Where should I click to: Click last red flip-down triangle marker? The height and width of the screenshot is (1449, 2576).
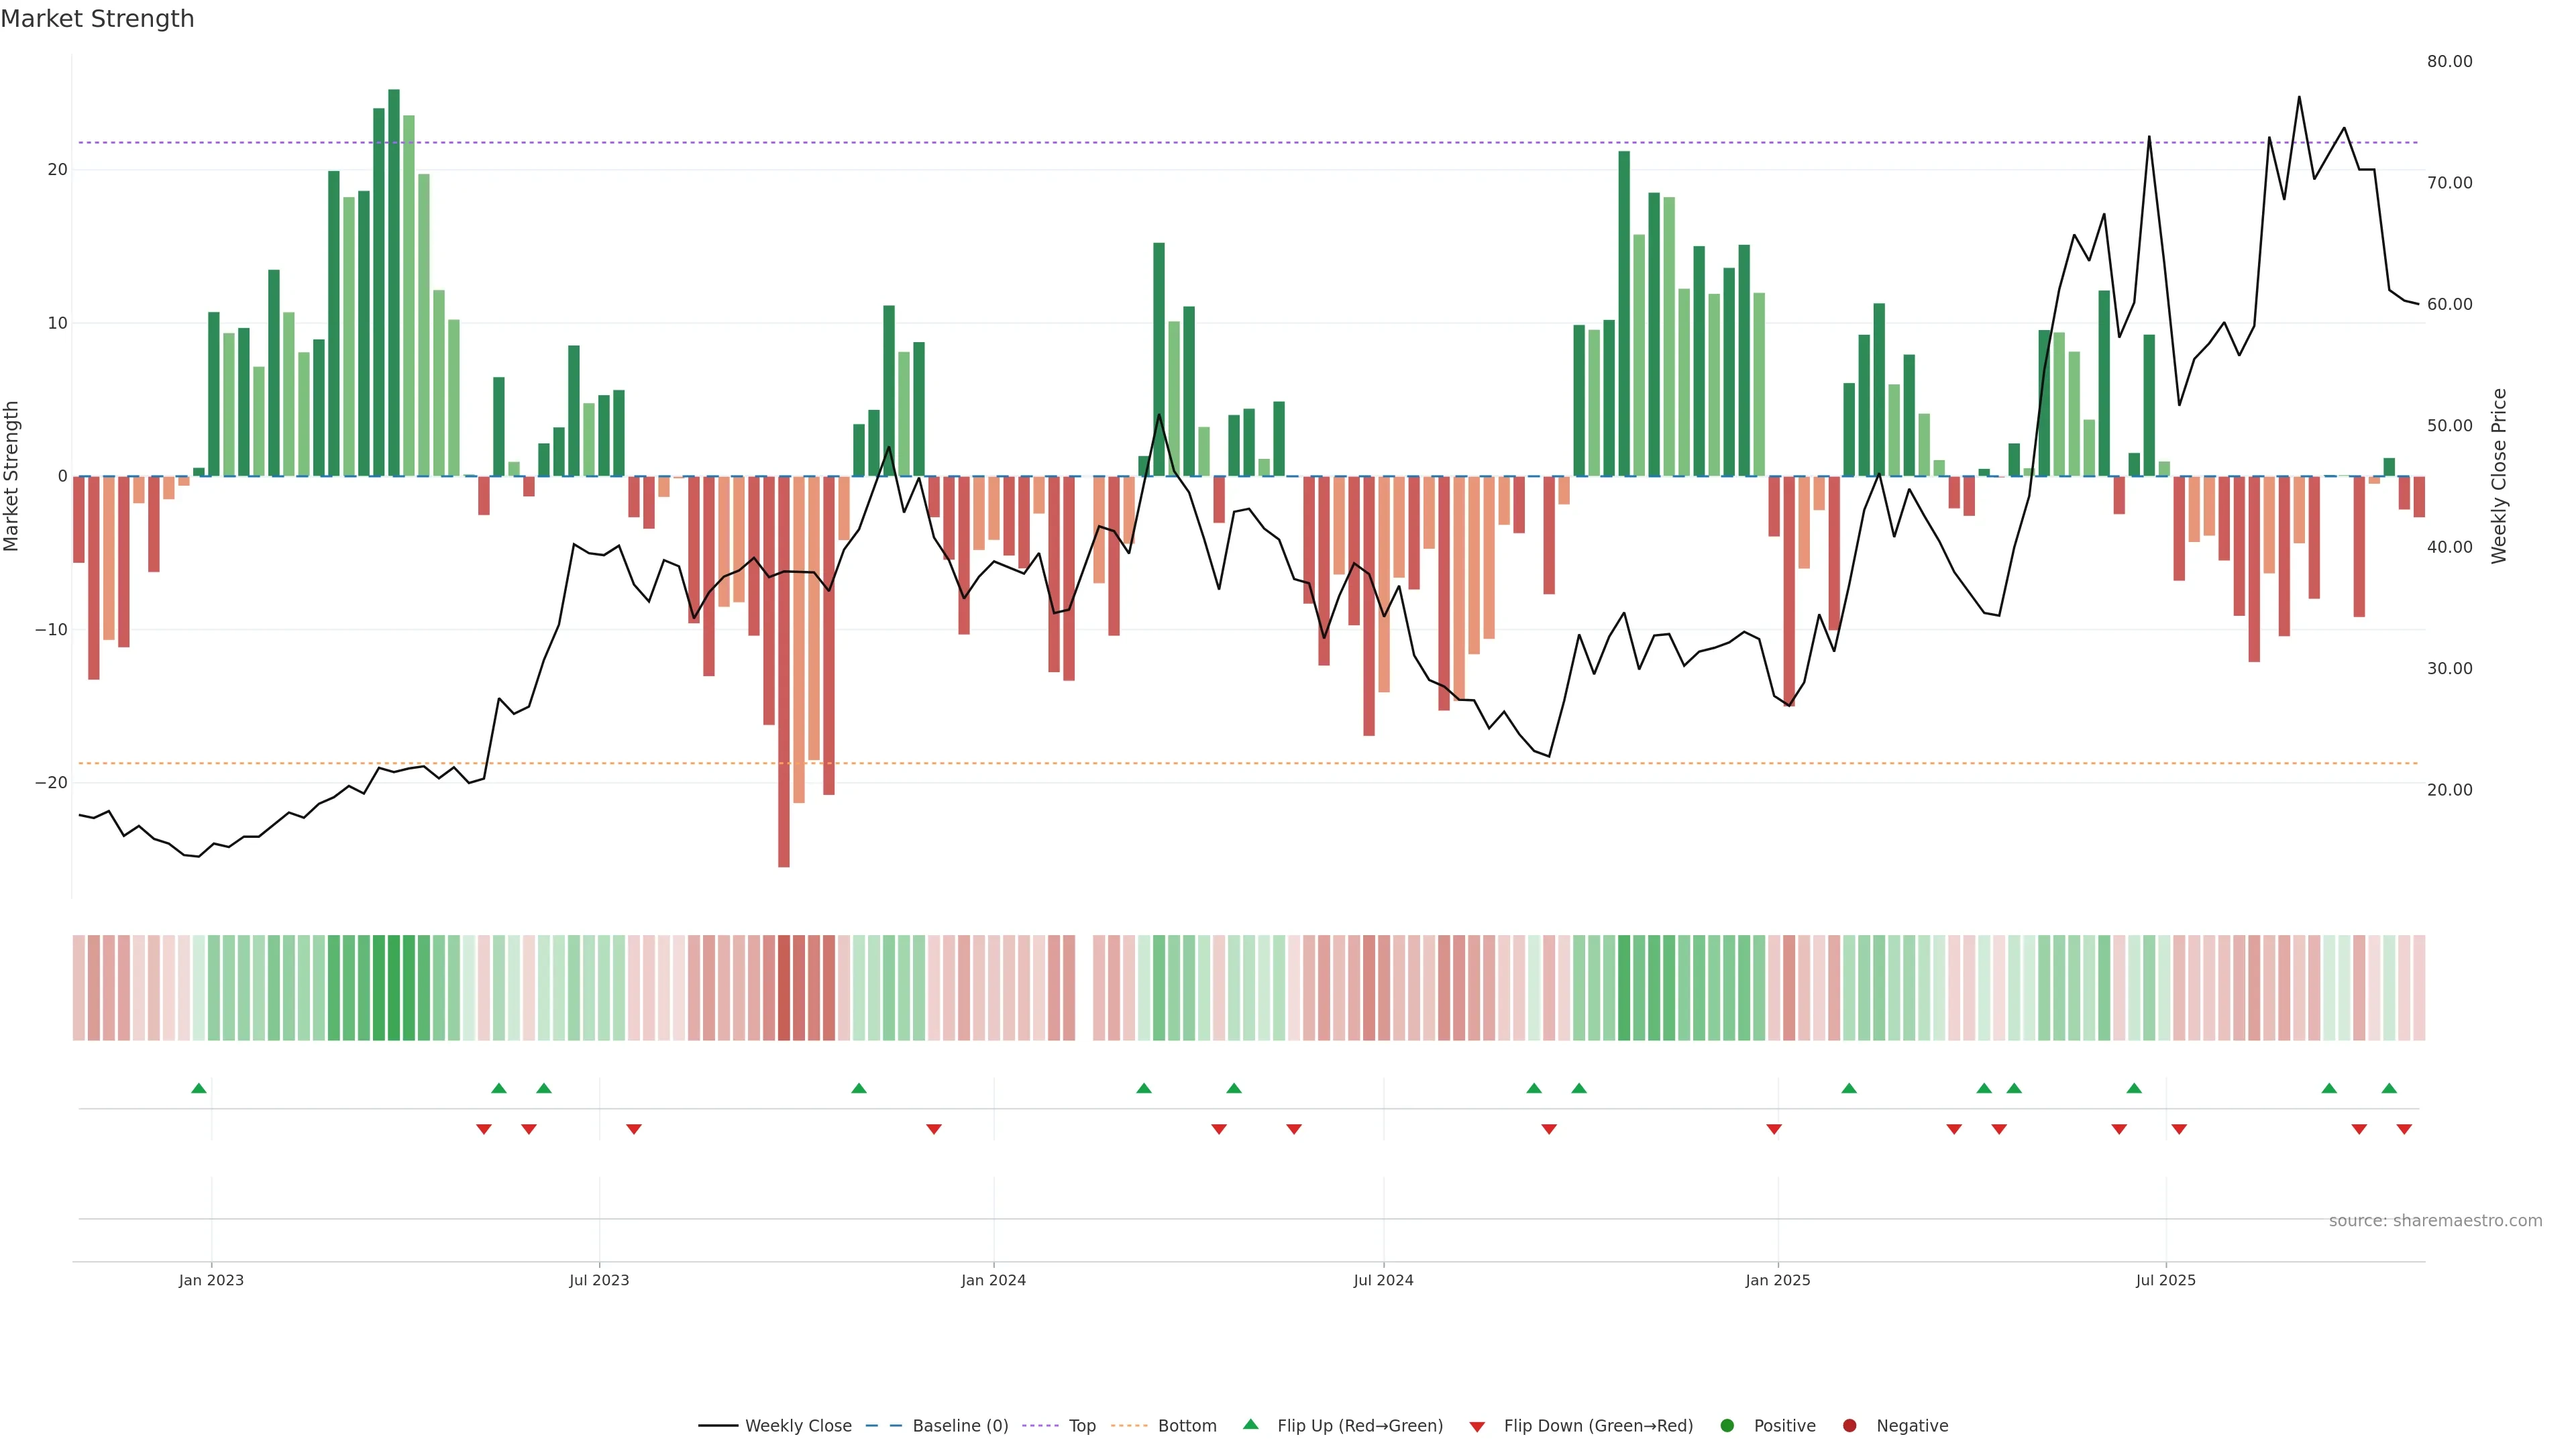click(2404, 1129)
